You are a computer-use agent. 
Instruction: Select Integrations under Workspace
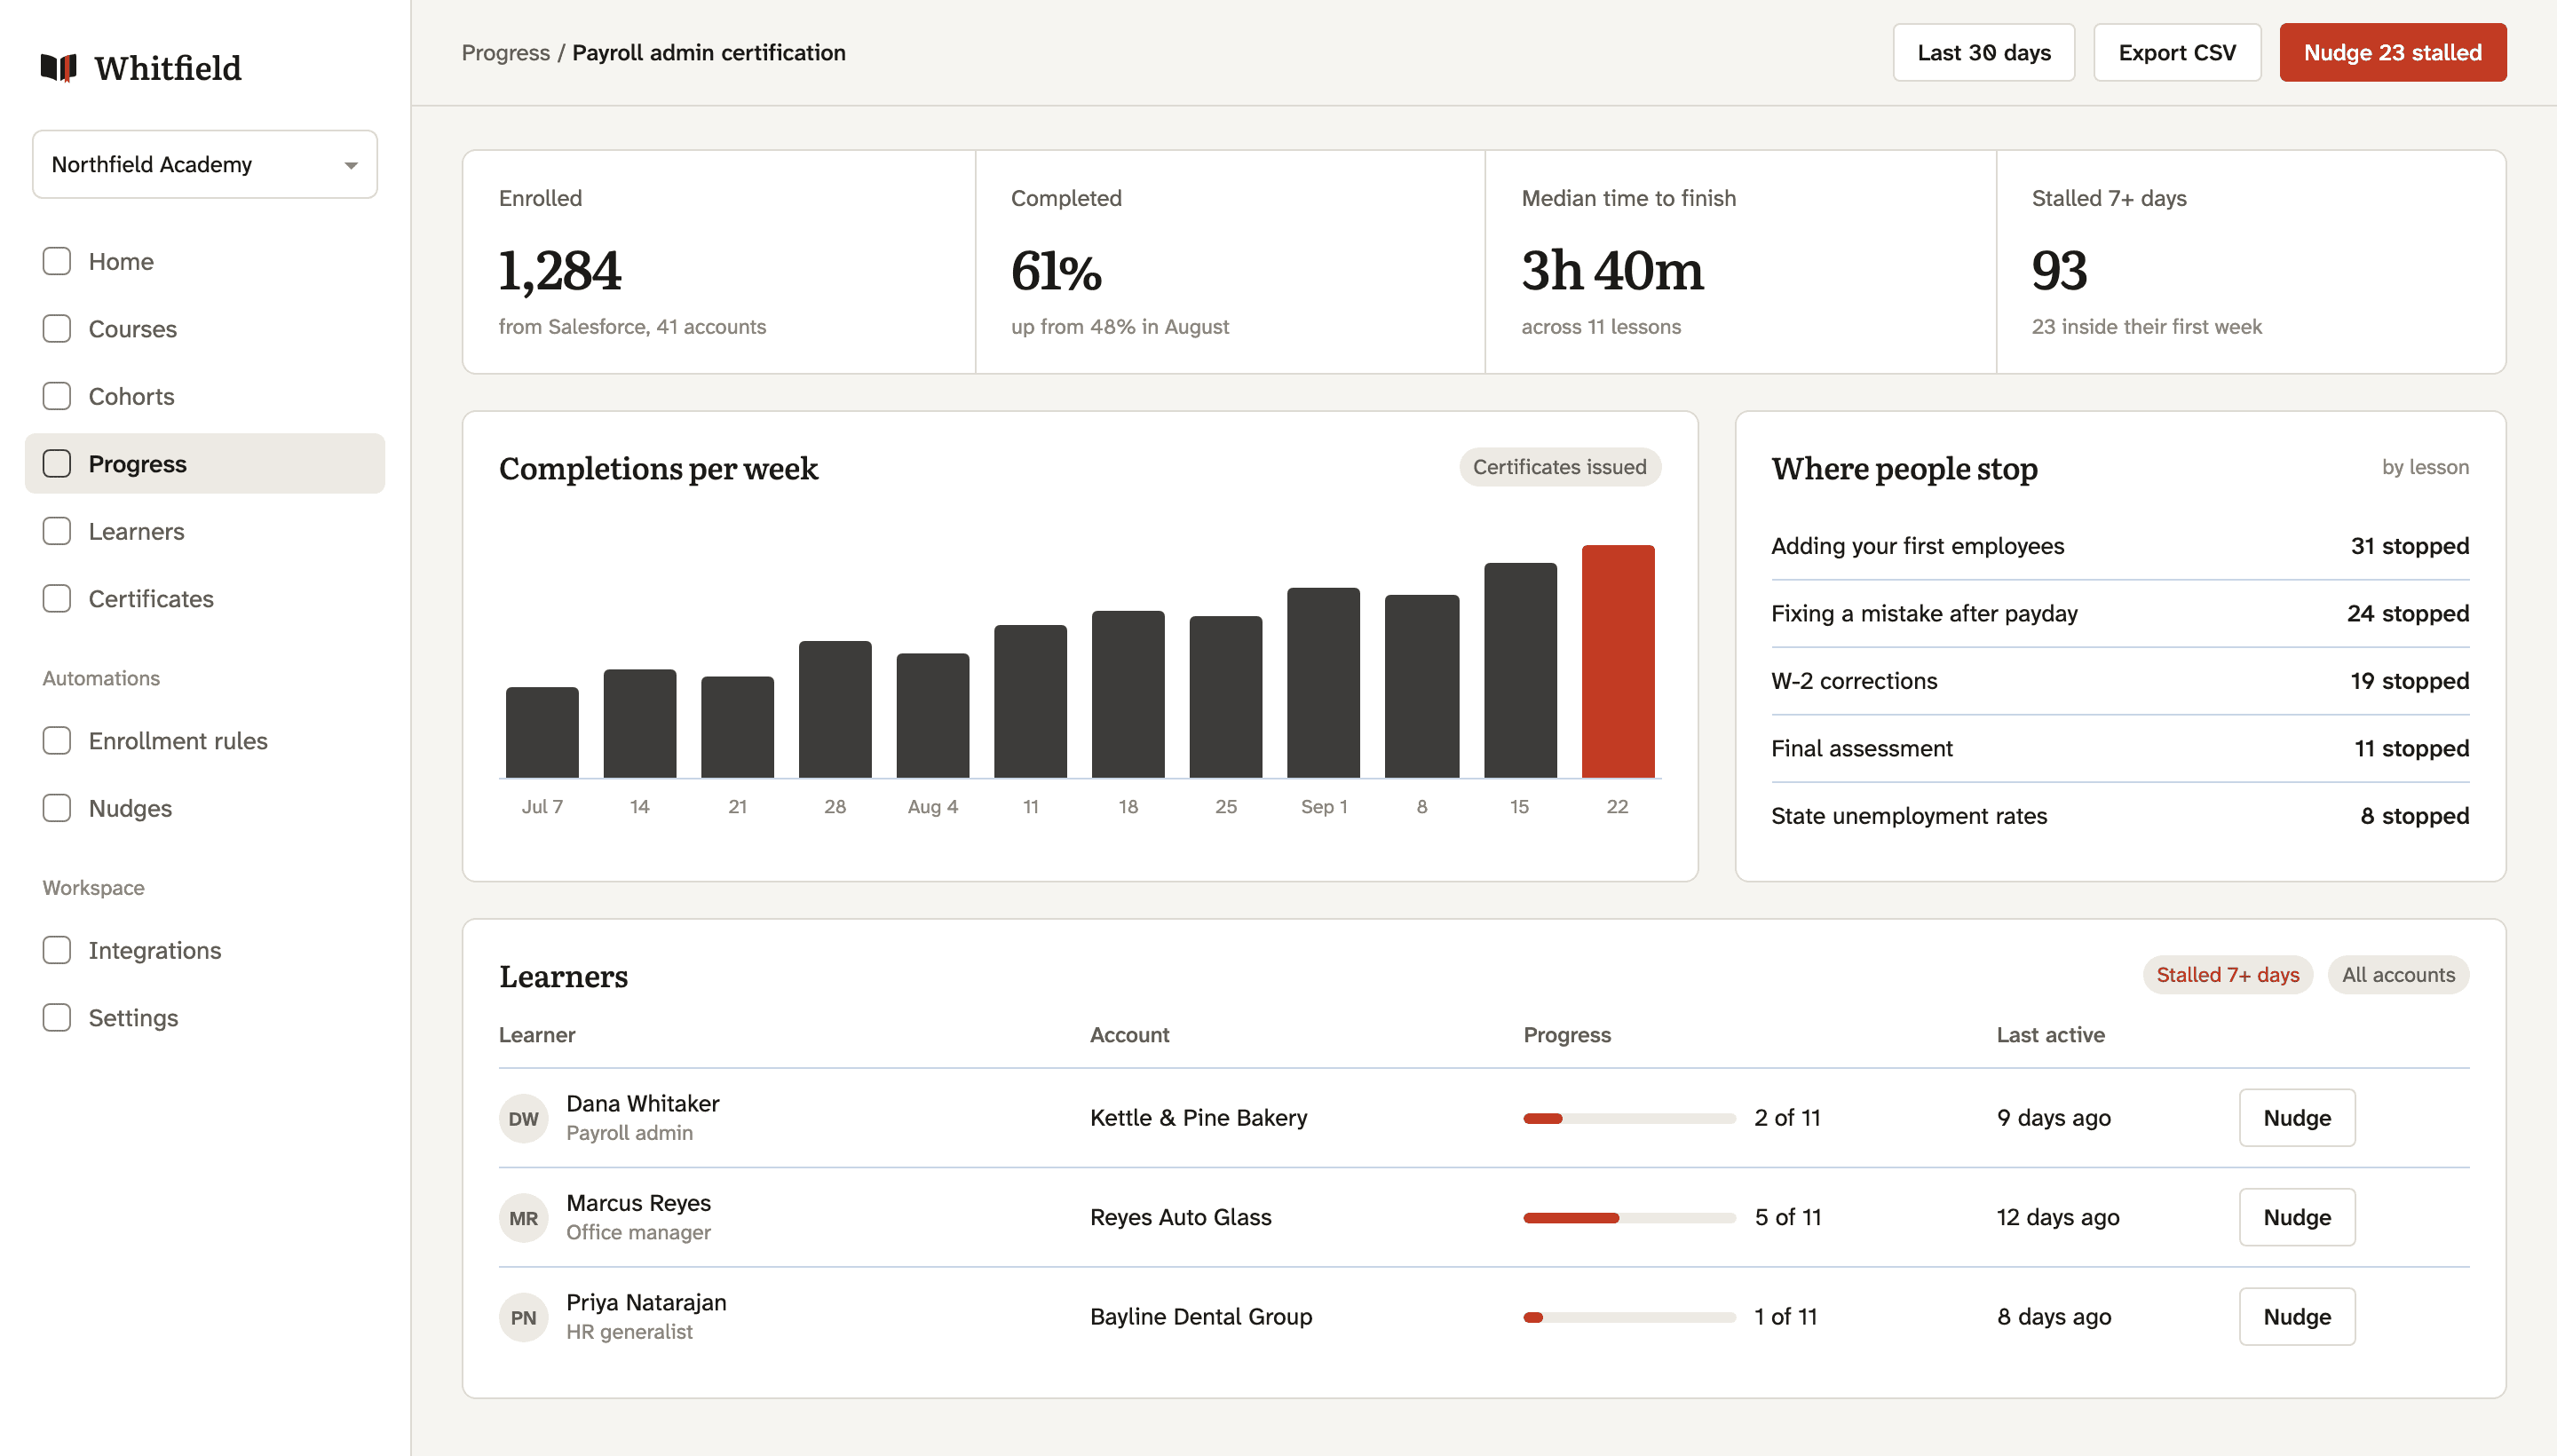[205, 950]
